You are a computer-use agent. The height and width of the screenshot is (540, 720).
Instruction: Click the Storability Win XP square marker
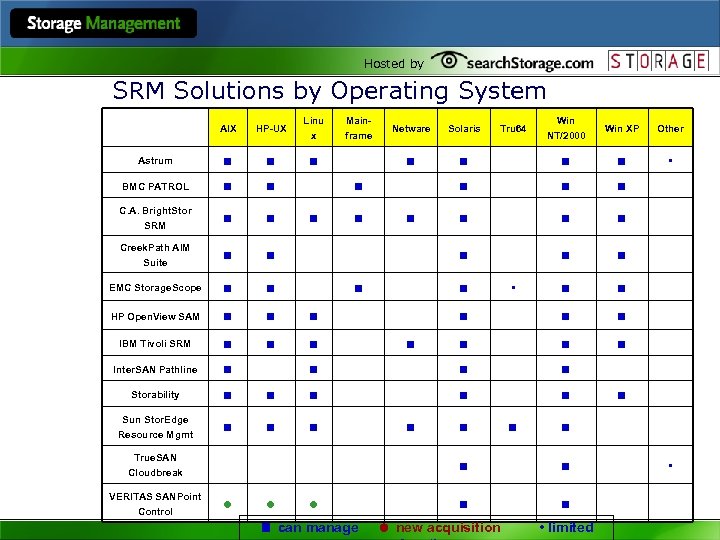pos(621,395)
